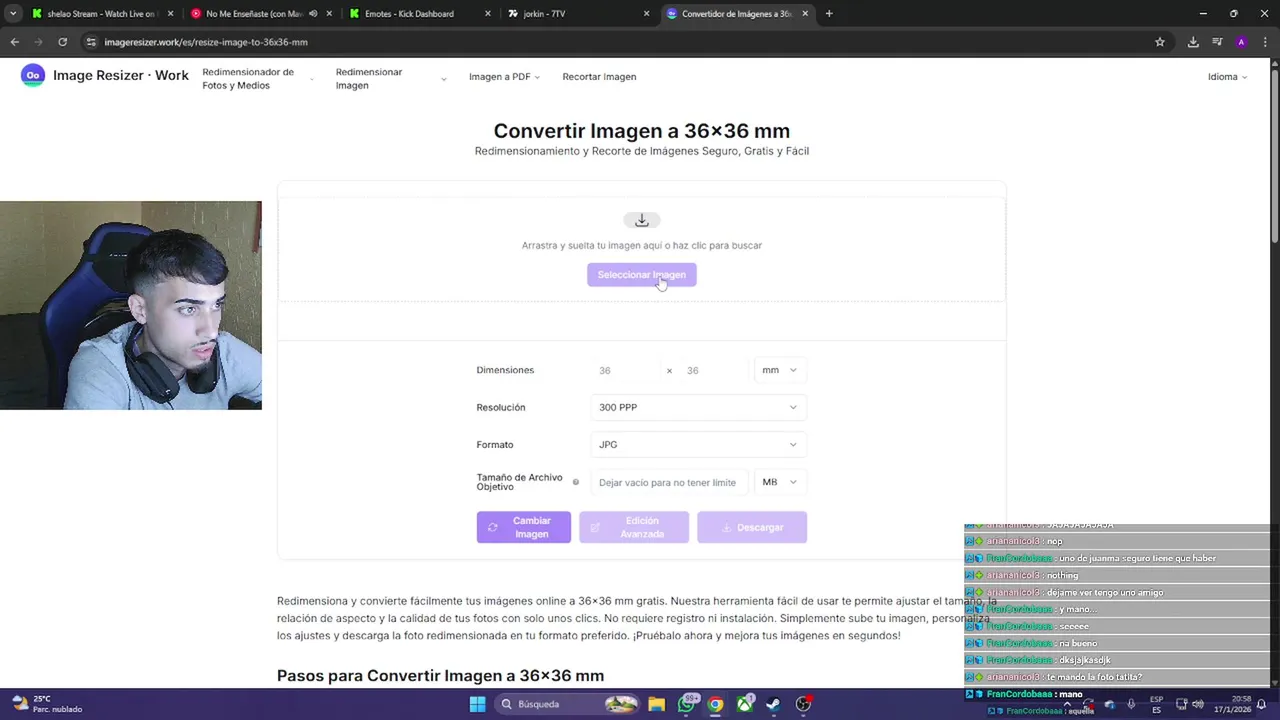This screenshot has width=1280, height=720.
Task: Open the tab search chevron at top left
Action: (x=13, y=14)
